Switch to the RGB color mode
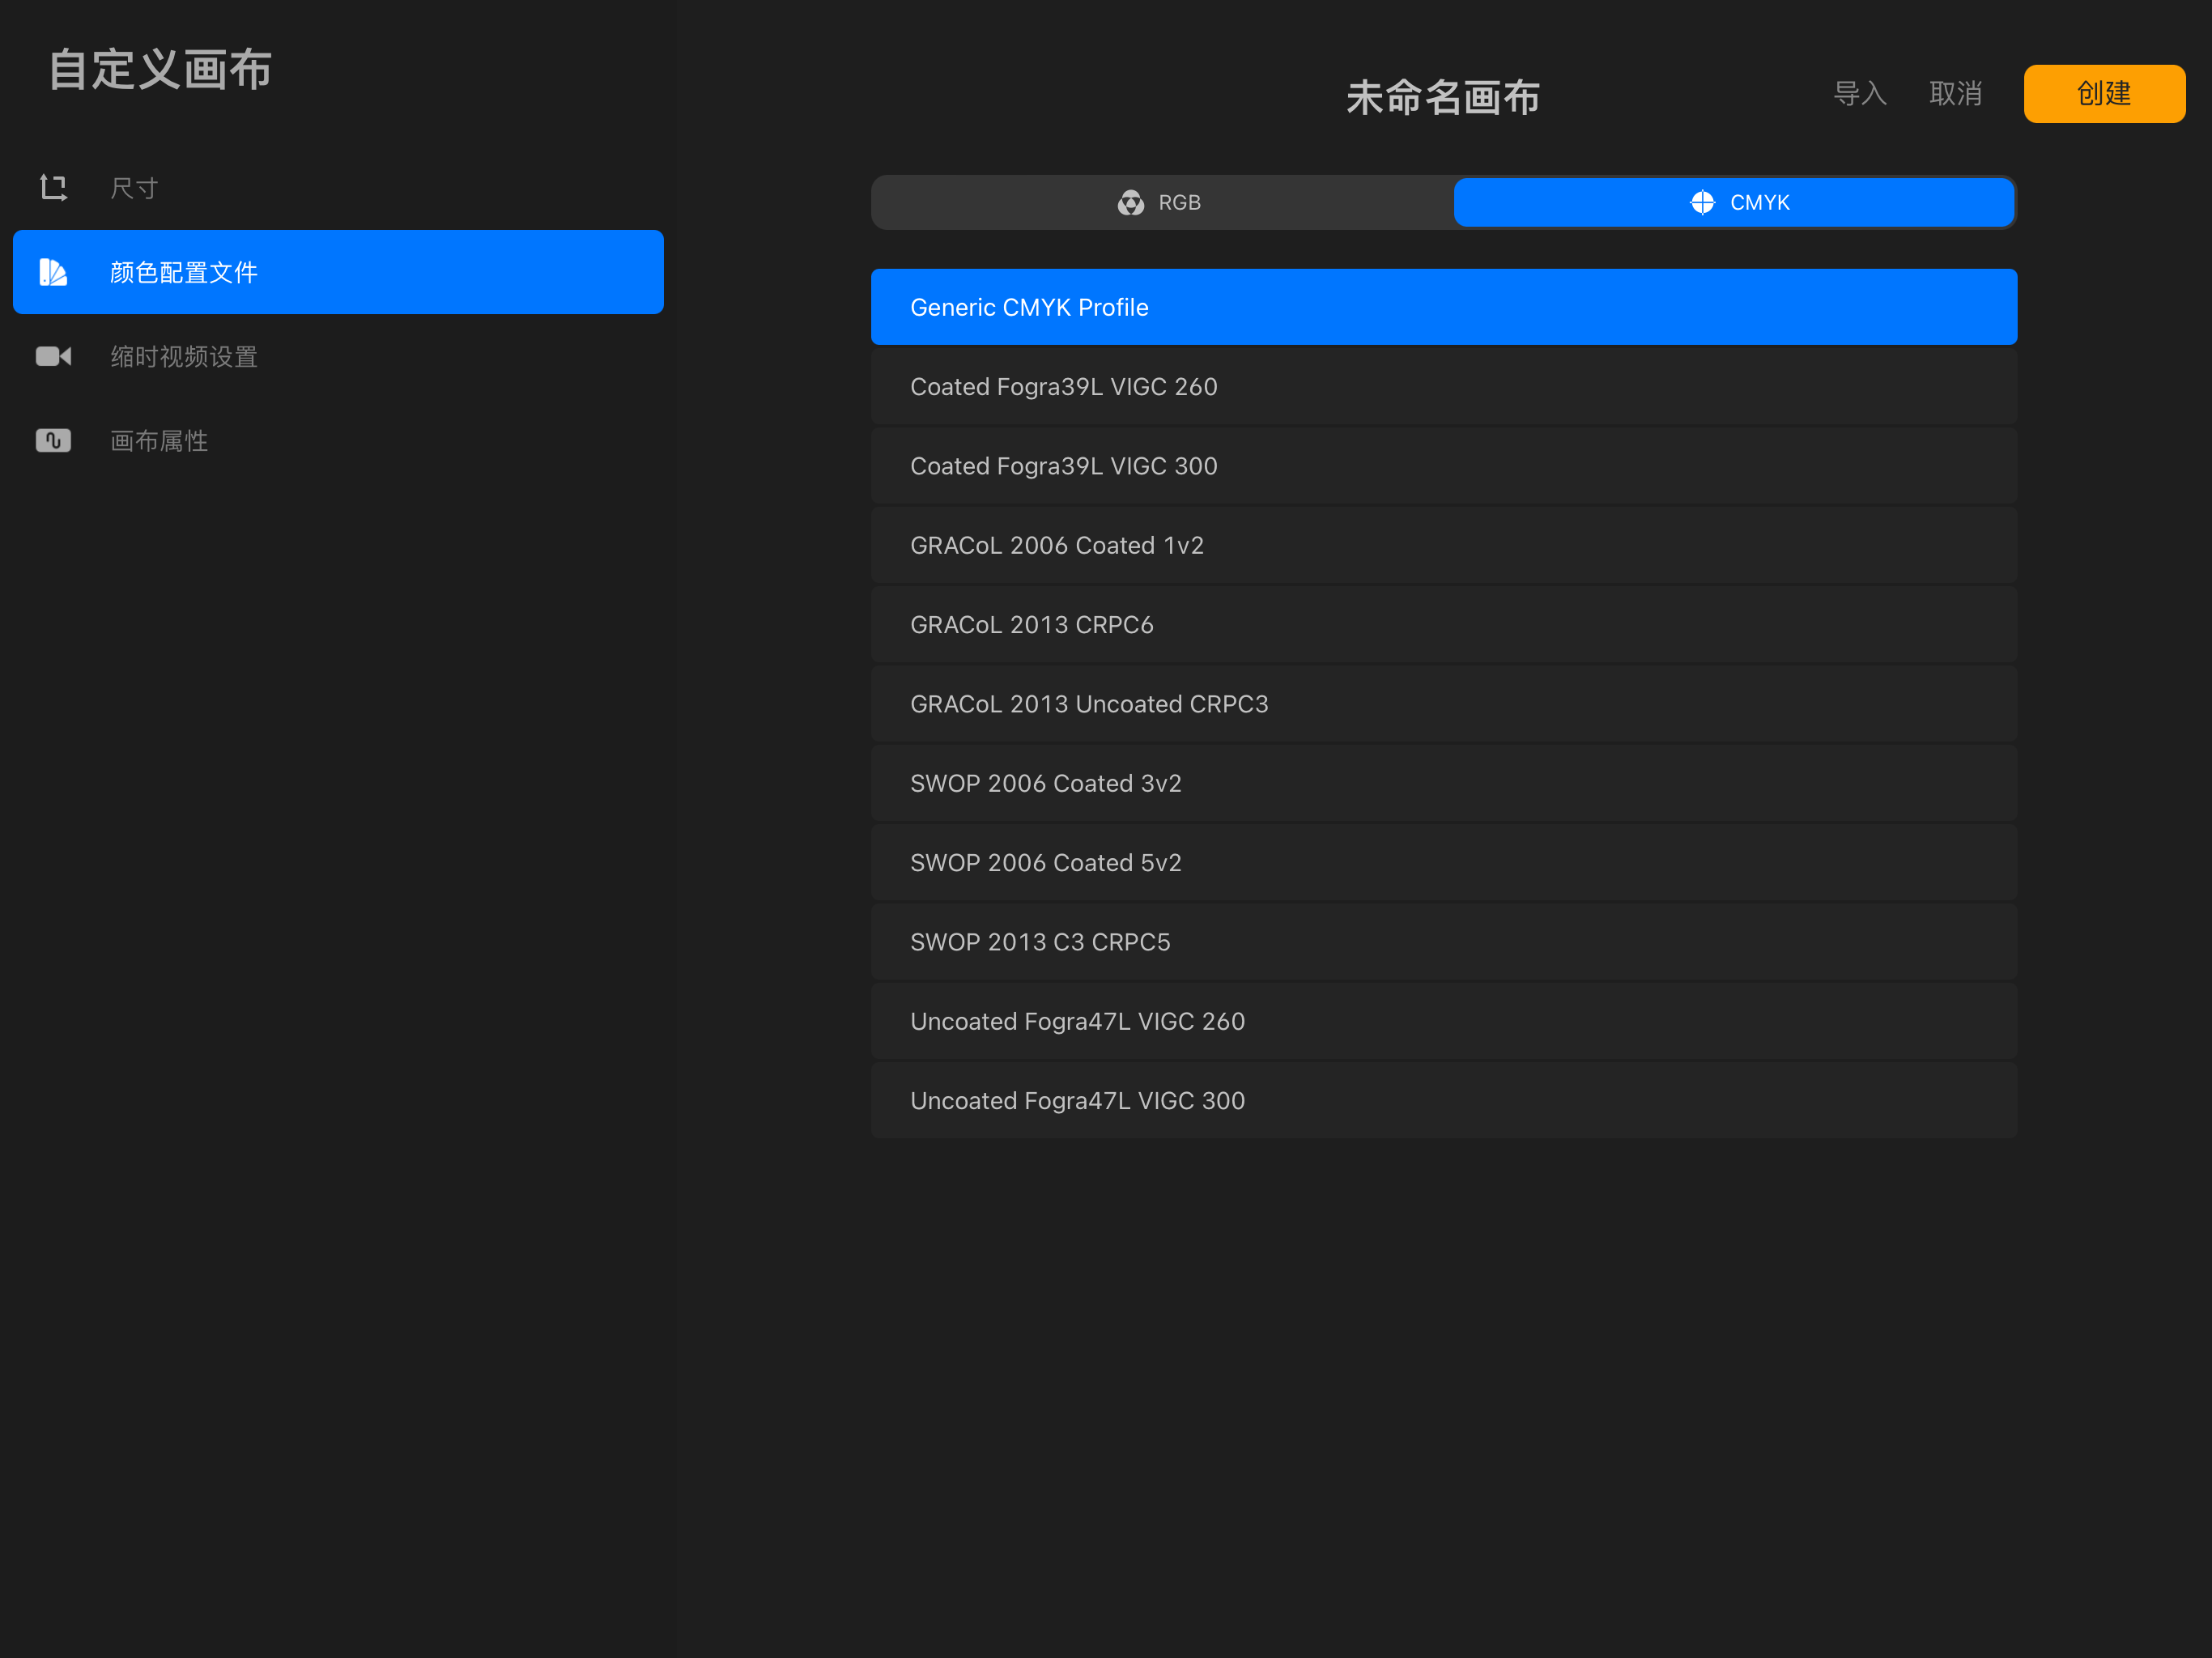The height and width of the screenshot is (1658, 2212). pyautogui.click(x=1162, y=203)
